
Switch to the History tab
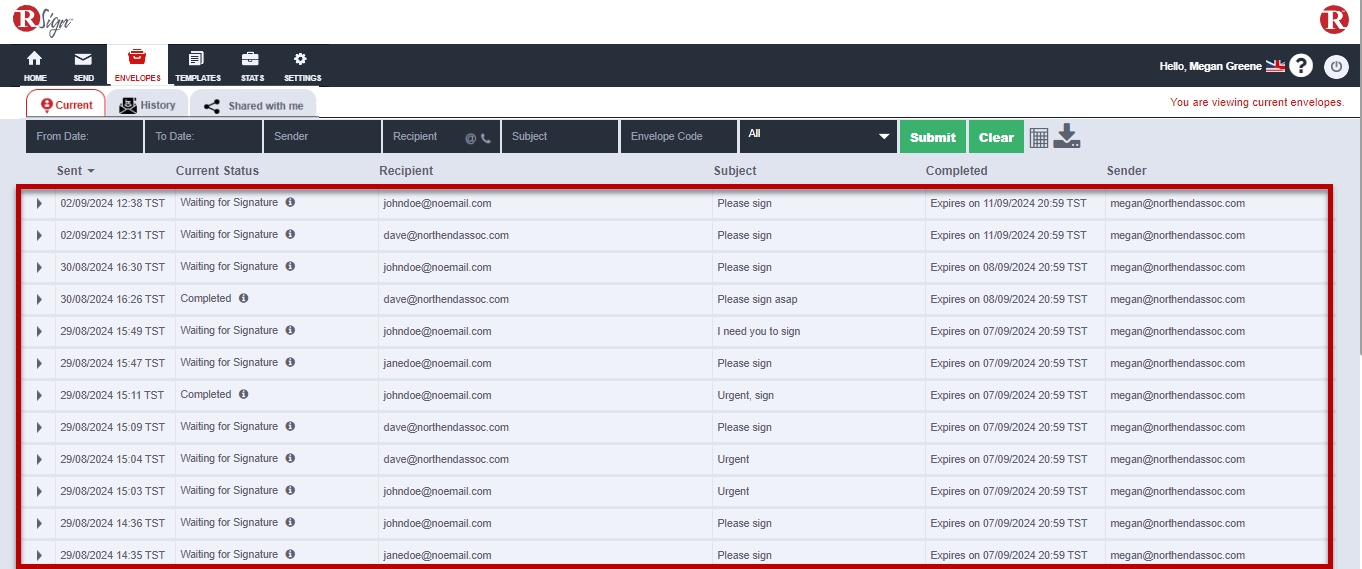coord(147,105)
